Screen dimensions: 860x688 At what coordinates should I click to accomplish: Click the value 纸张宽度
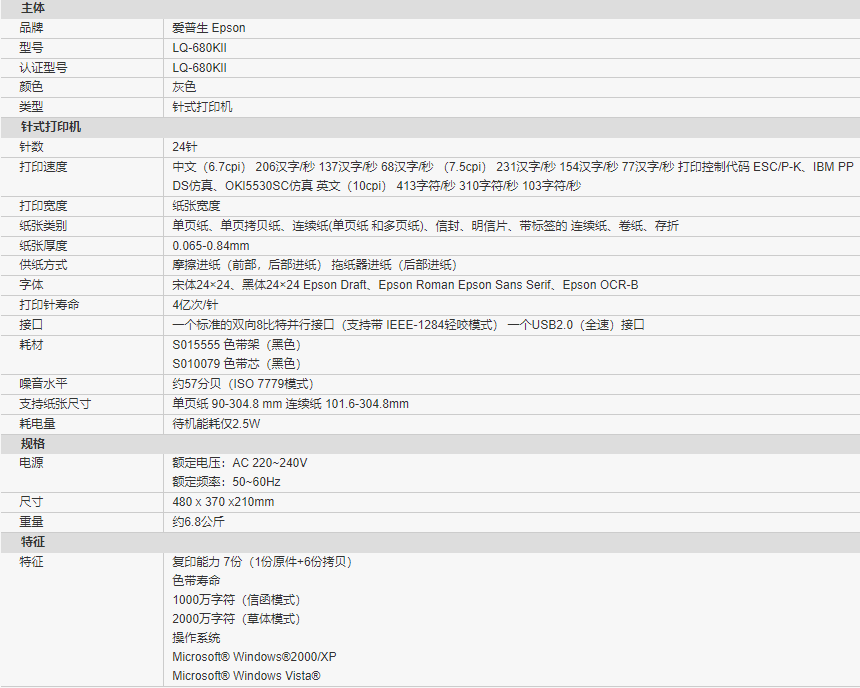[x=196, y=206]
